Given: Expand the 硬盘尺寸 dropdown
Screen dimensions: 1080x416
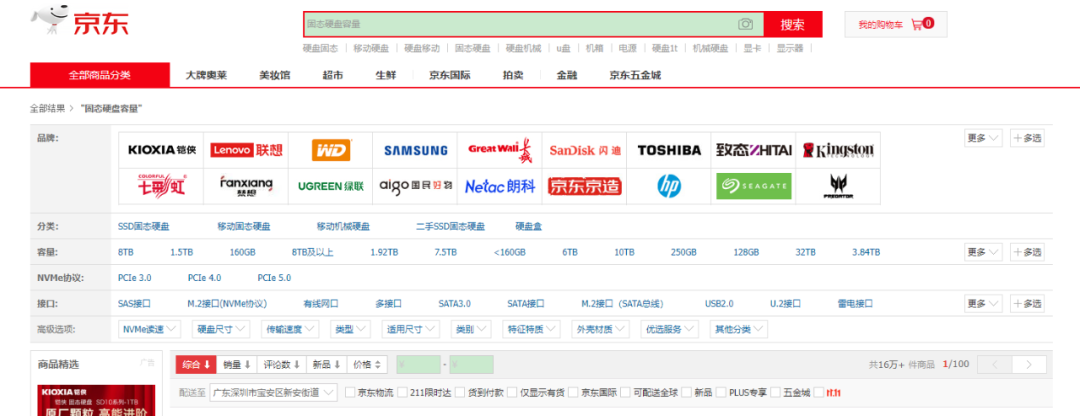Looking at the screenshot, I should [x=220, y=329].
